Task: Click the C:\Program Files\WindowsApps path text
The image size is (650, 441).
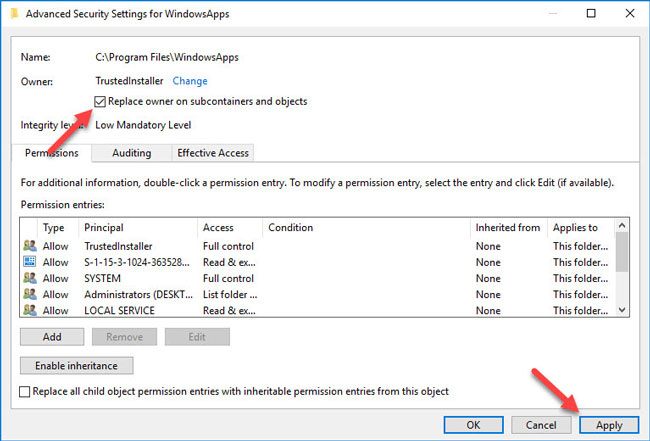Action: point(167,57)
